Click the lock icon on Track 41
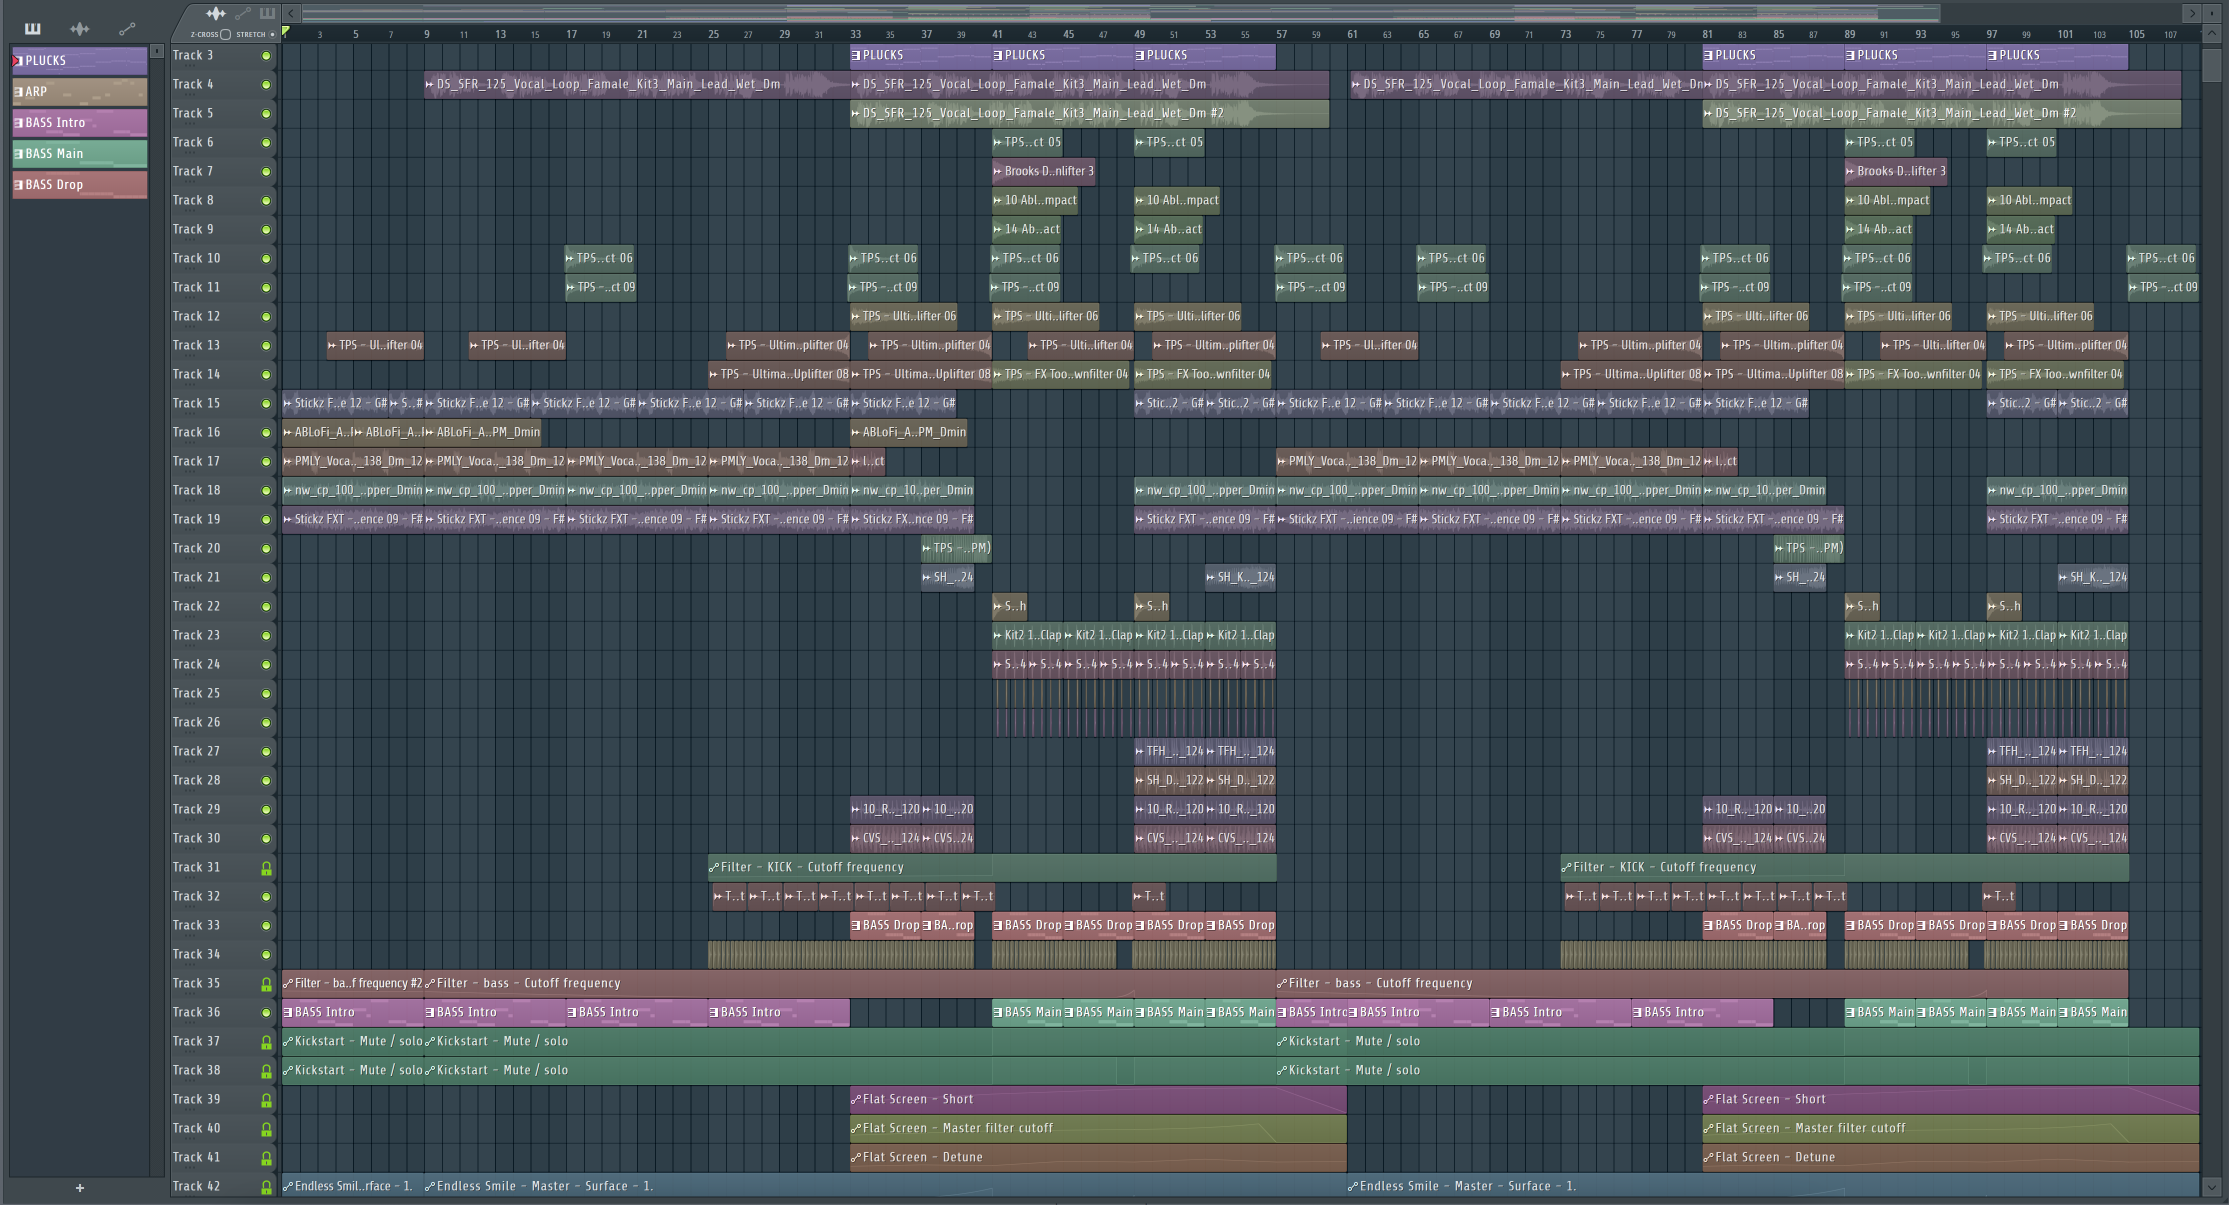 266,1158
